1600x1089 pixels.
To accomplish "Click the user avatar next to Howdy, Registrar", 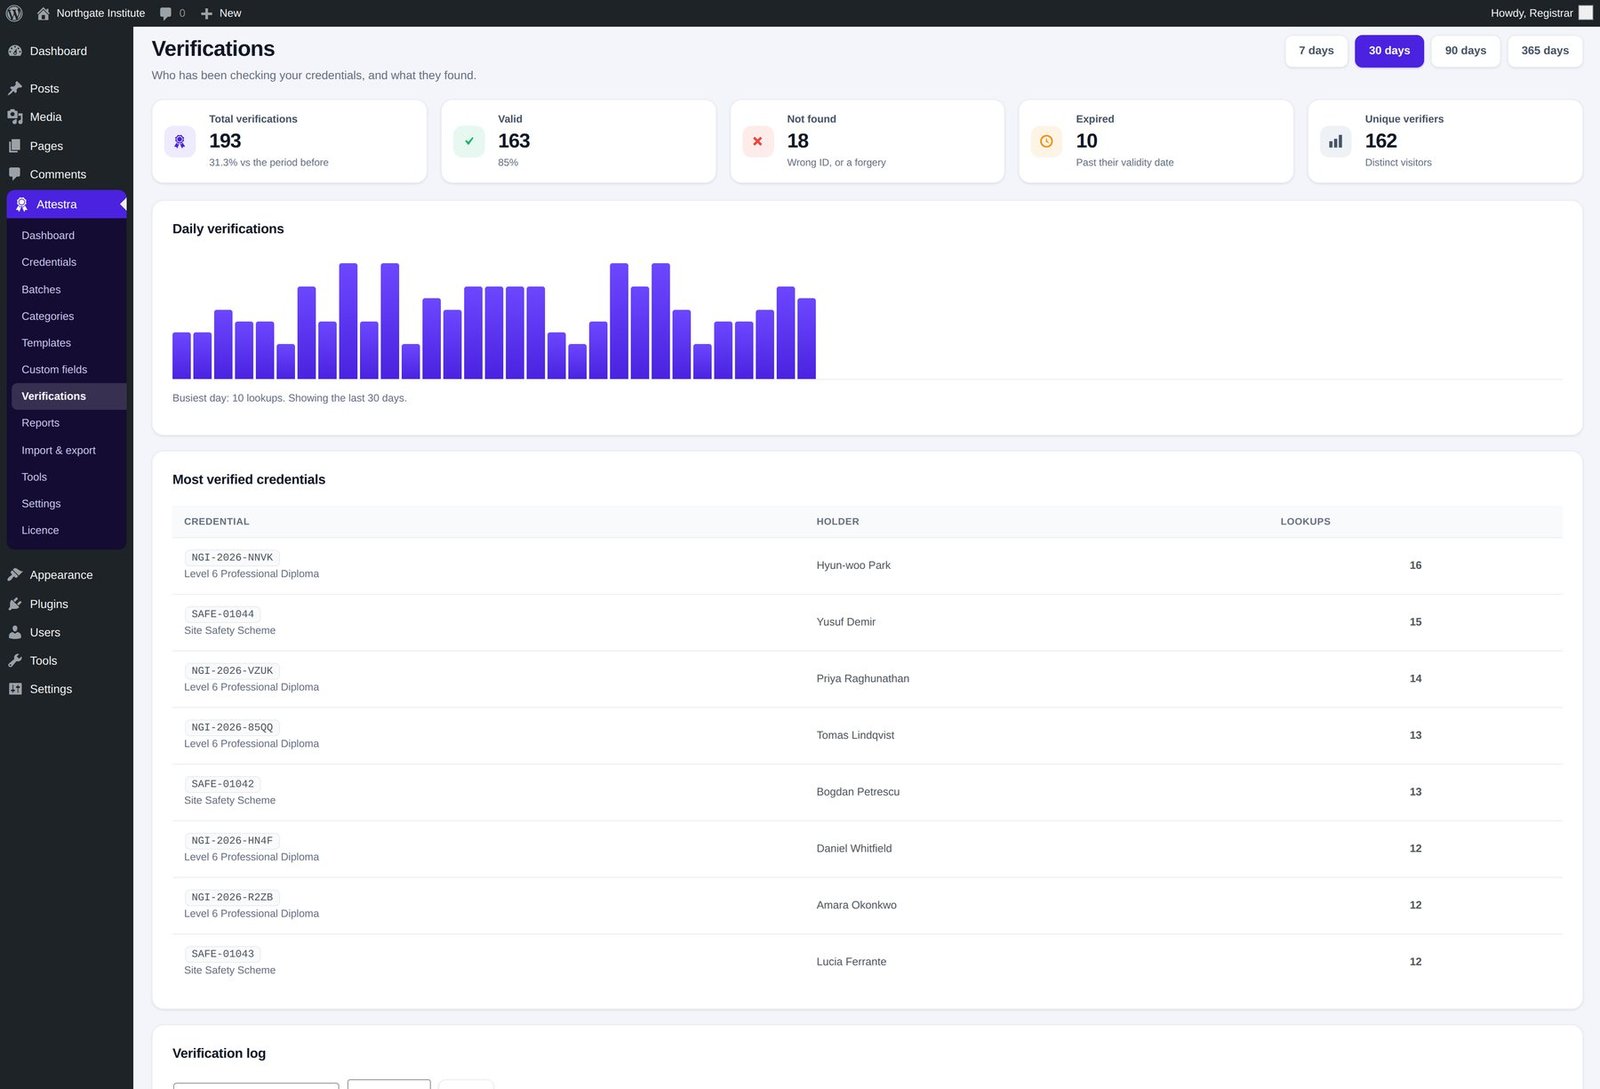I will (1585, 13).
